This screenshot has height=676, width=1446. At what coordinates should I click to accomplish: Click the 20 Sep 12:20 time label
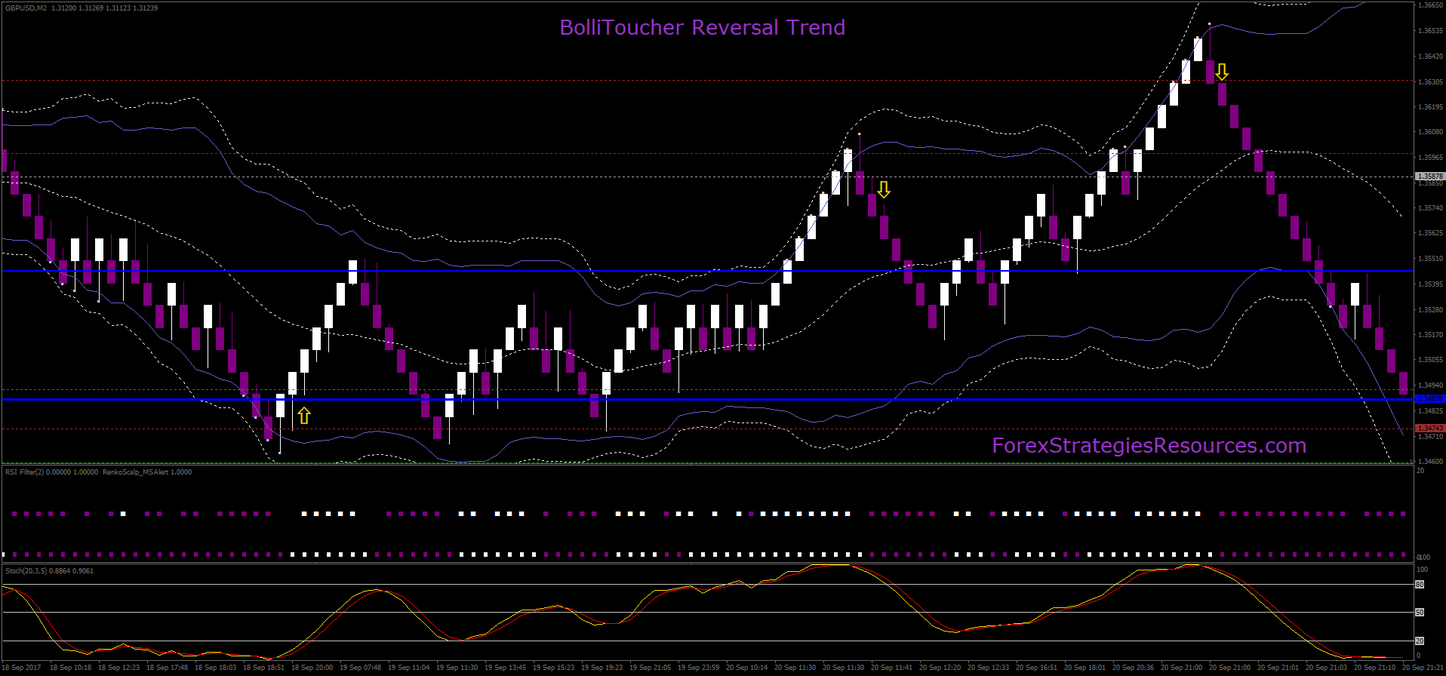click(x=939, y=667)
